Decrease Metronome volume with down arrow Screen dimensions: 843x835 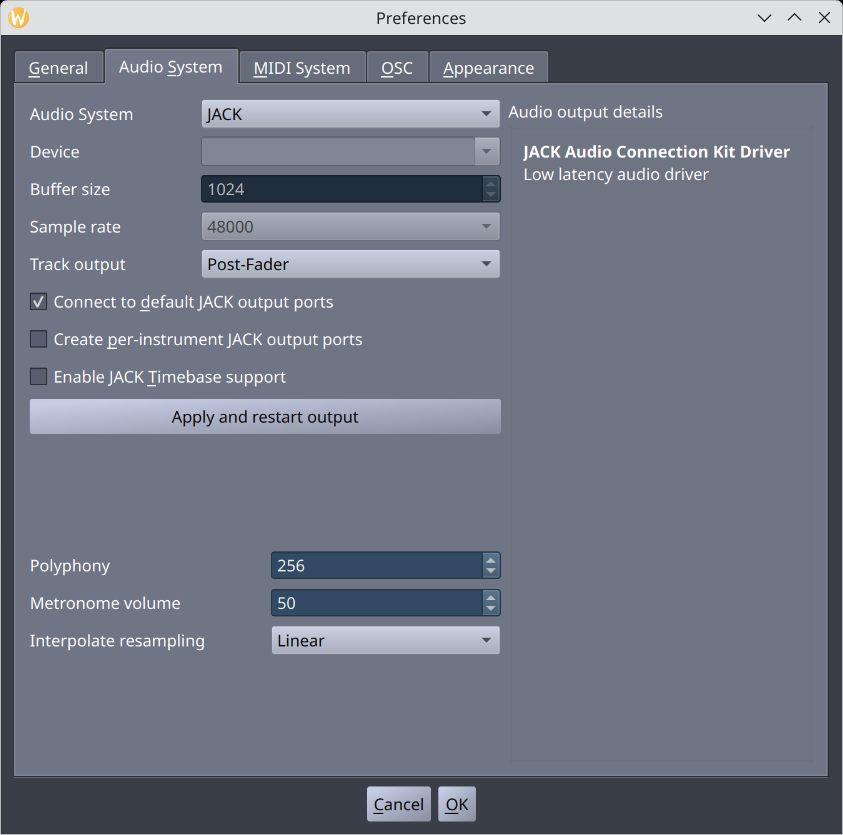pyautogui.click(x=490, y=609)
